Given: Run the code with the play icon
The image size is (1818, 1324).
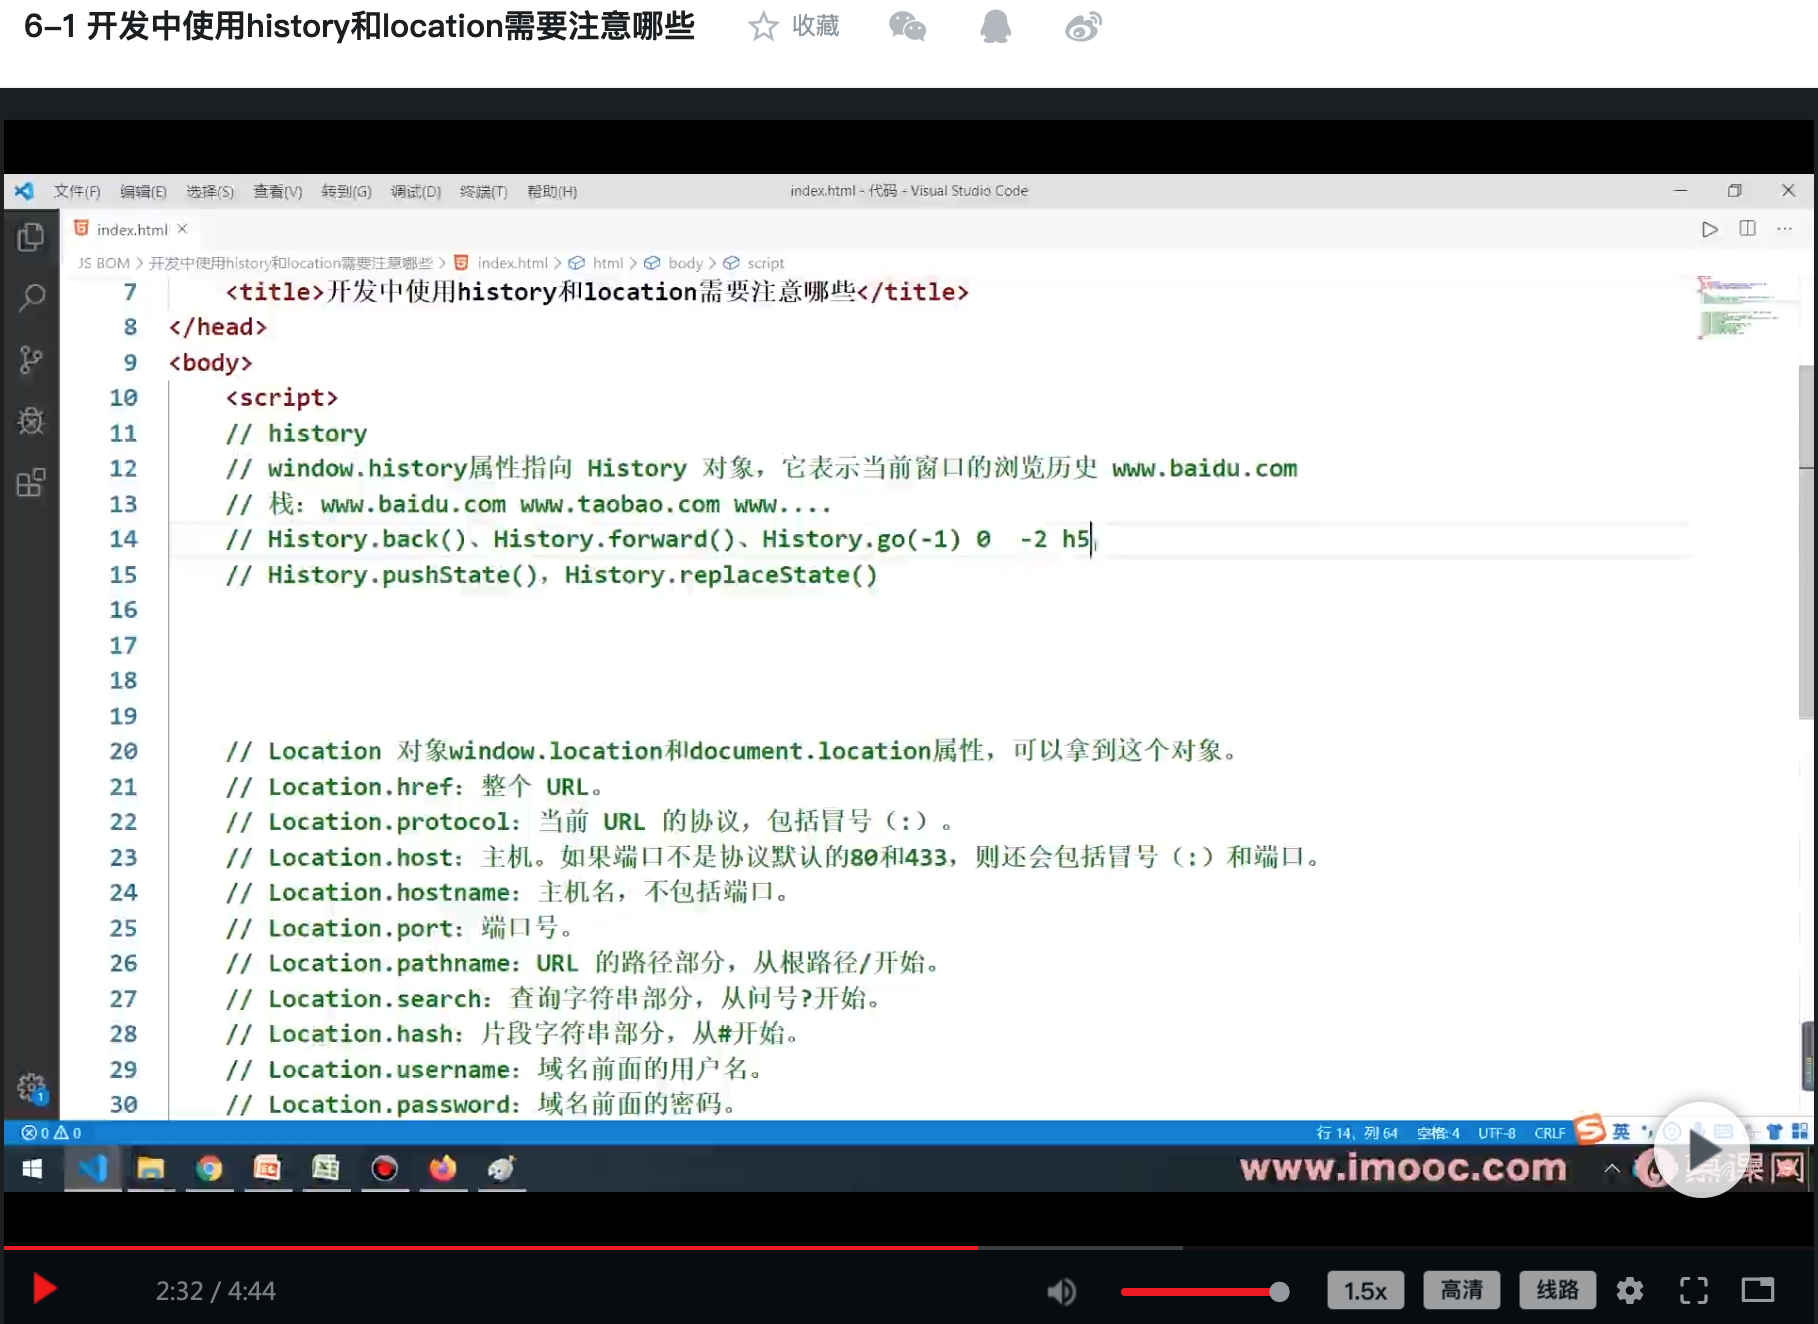Looking at the screenshot, I should (1710, 229).
